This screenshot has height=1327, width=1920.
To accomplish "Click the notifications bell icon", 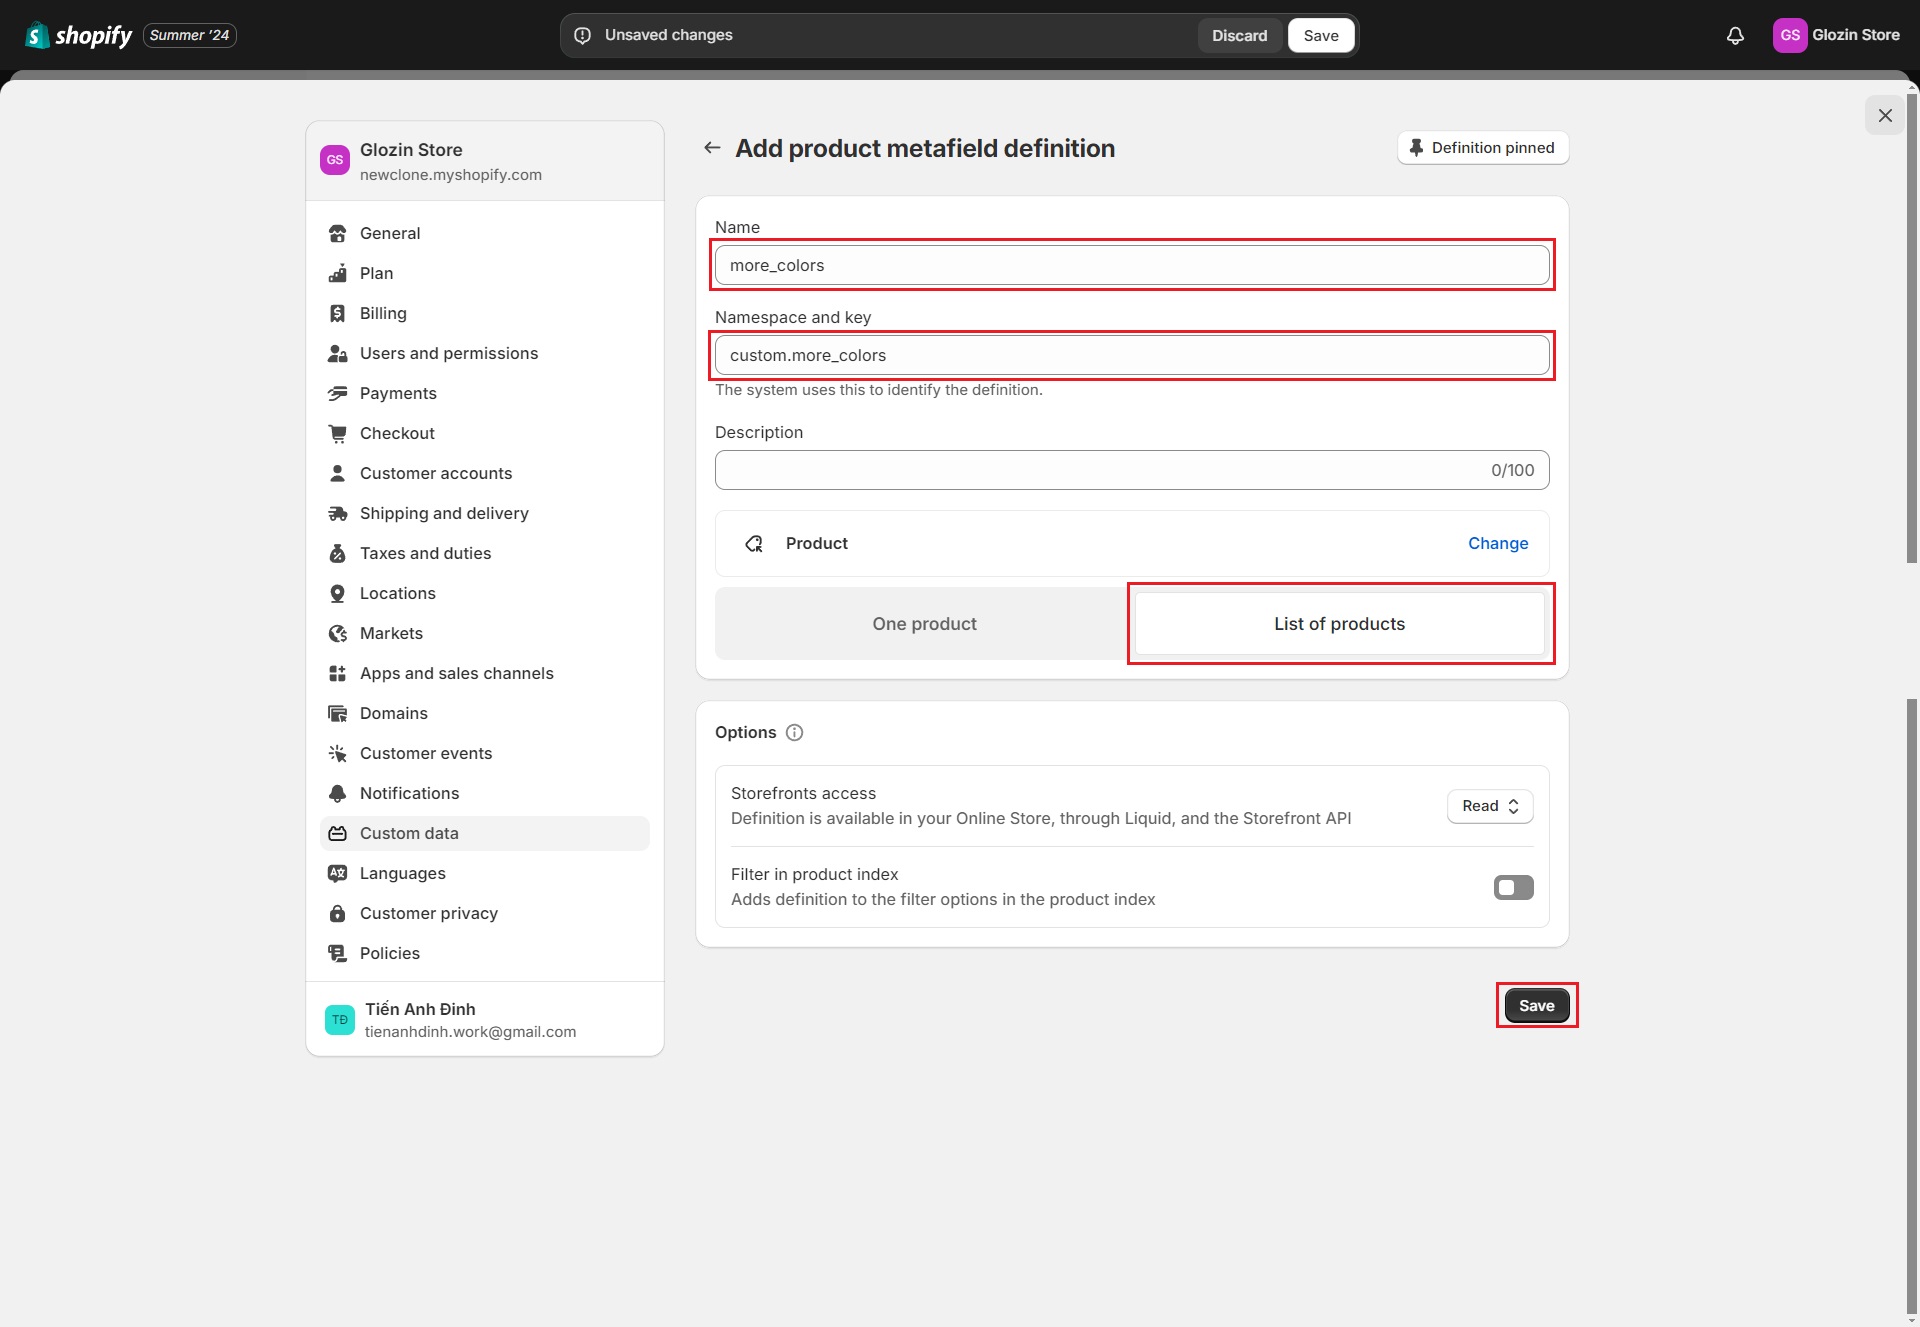I will 1735,36.
